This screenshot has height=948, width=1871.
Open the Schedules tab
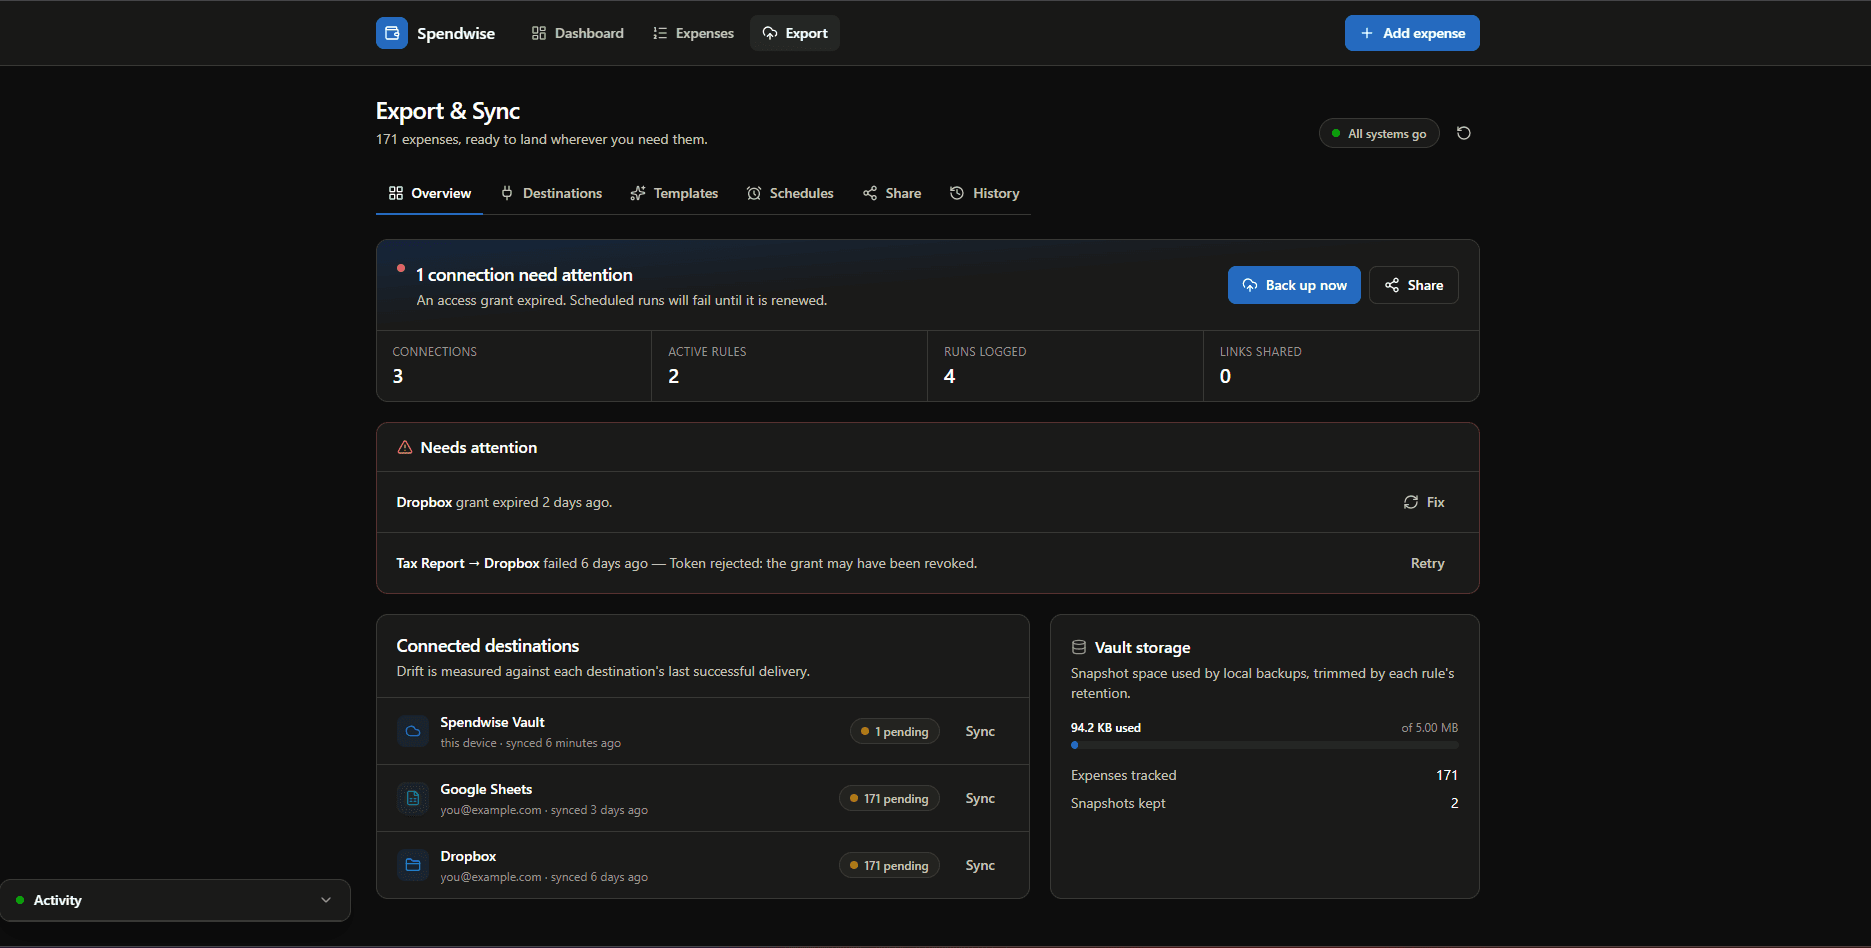(790, 193)
